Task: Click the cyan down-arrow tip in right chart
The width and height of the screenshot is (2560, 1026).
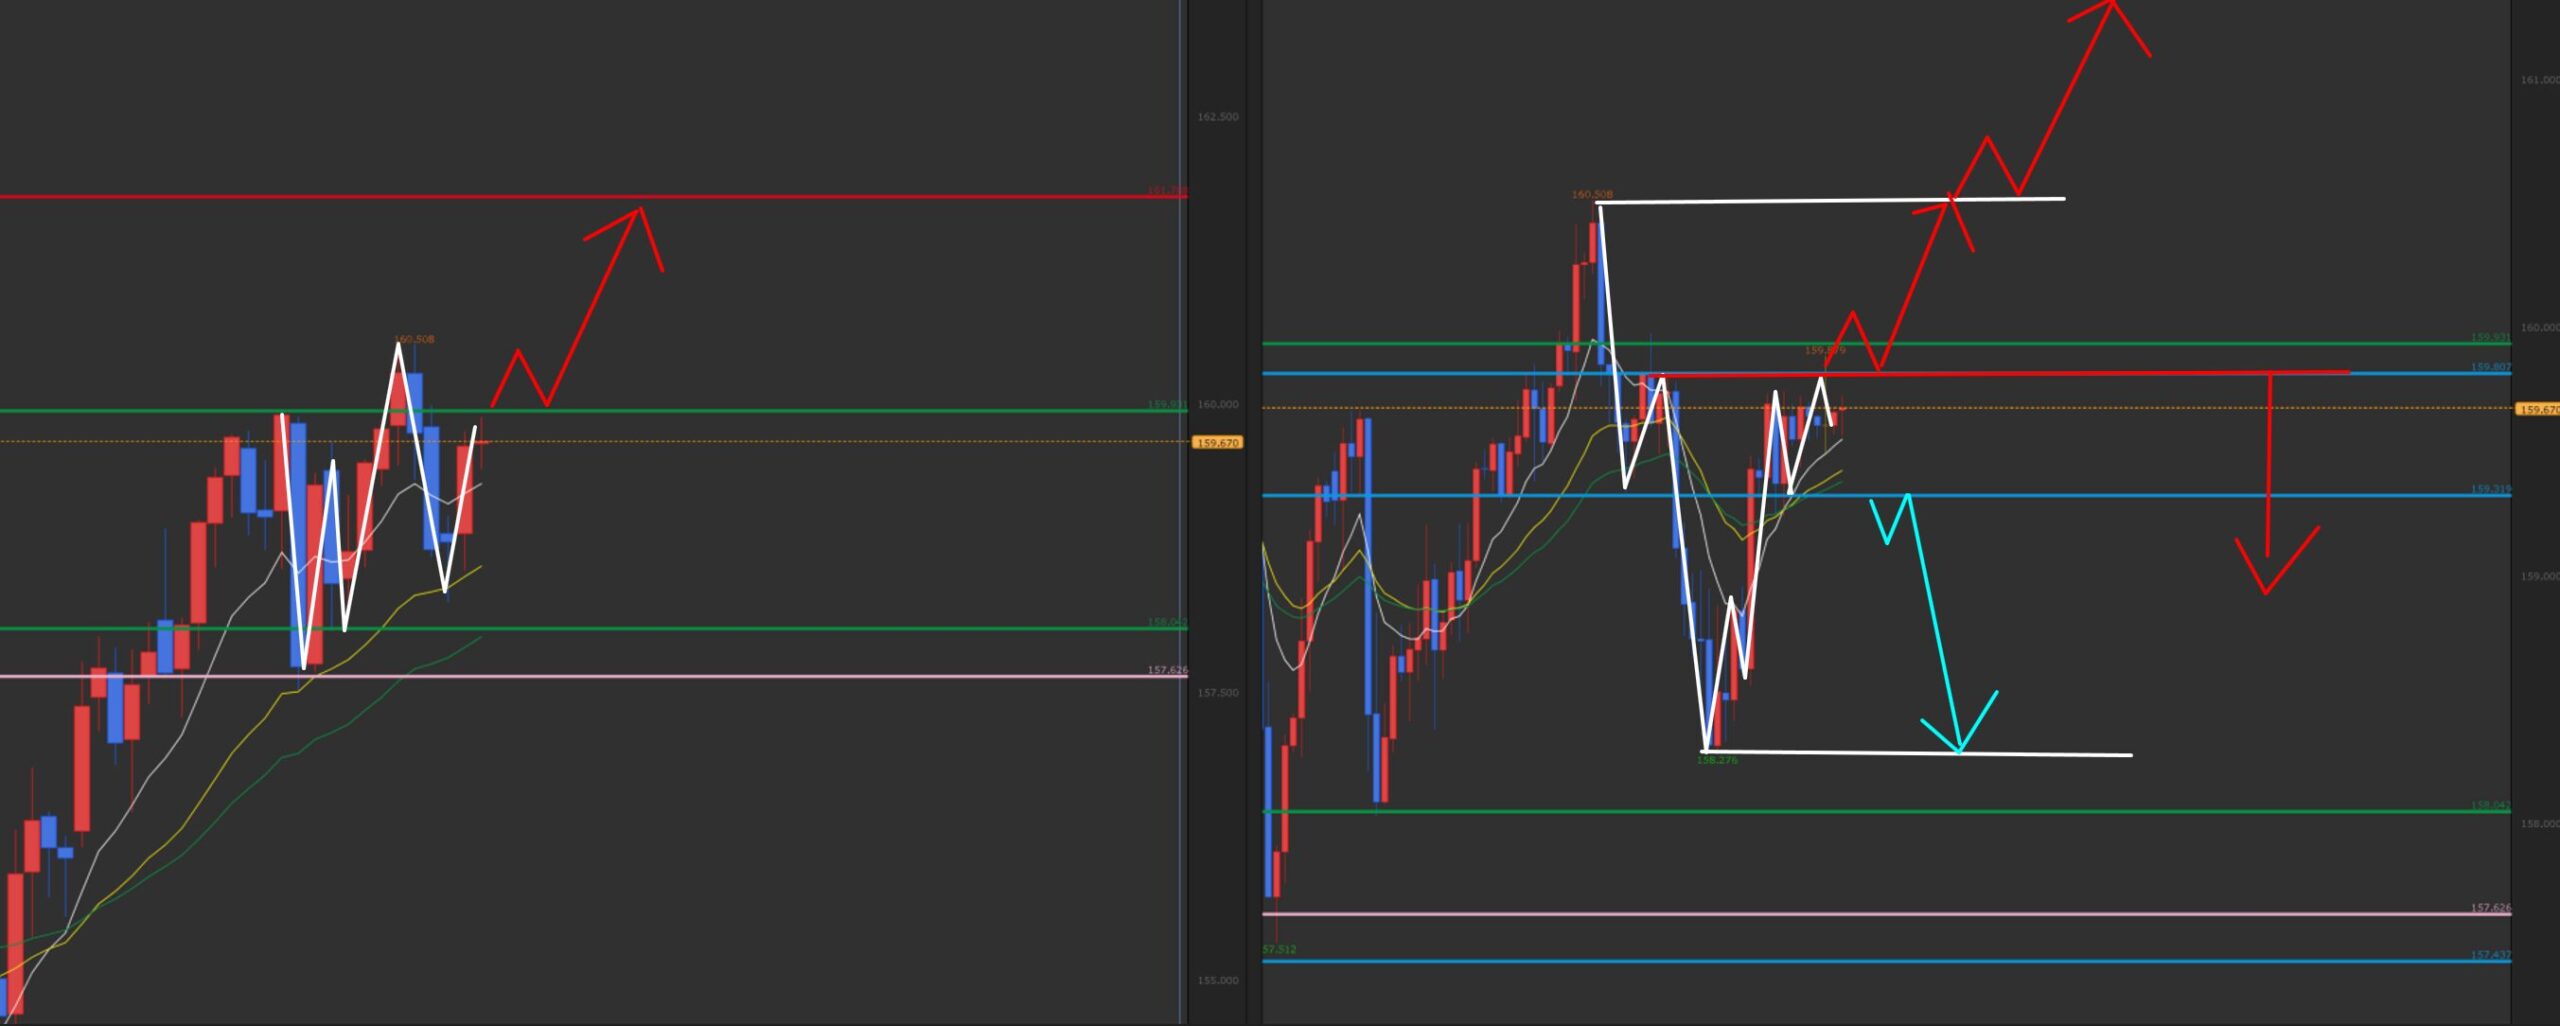Action: pos(1960,750)
